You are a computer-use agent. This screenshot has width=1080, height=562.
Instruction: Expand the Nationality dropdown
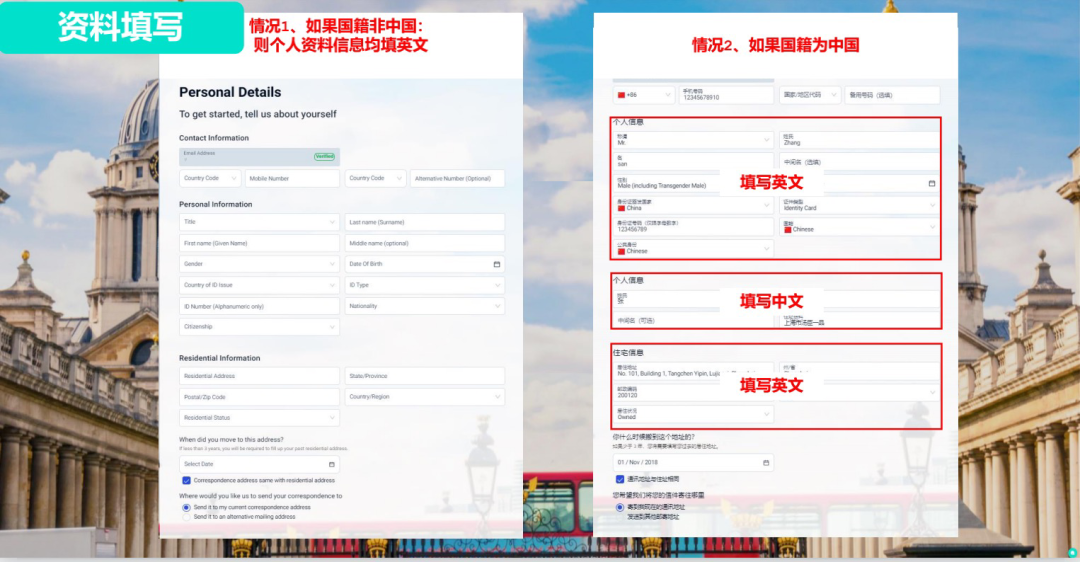coord(424,306)
